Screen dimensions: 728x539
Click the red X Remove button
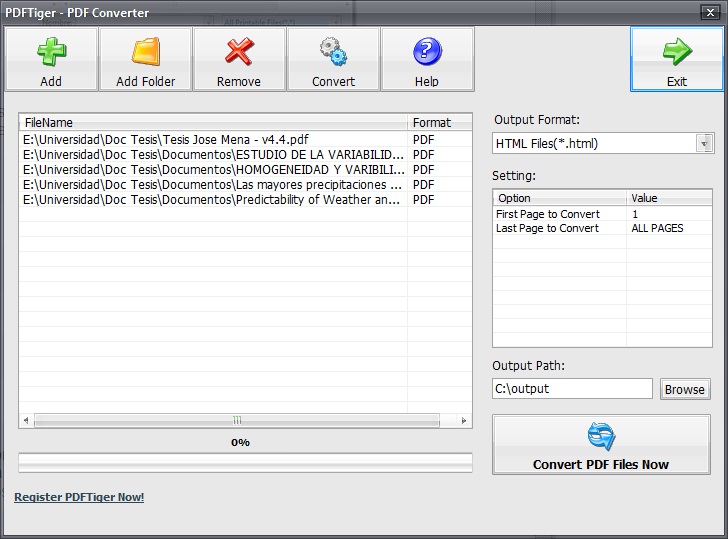pyautogui.click(x=239, y=59)
